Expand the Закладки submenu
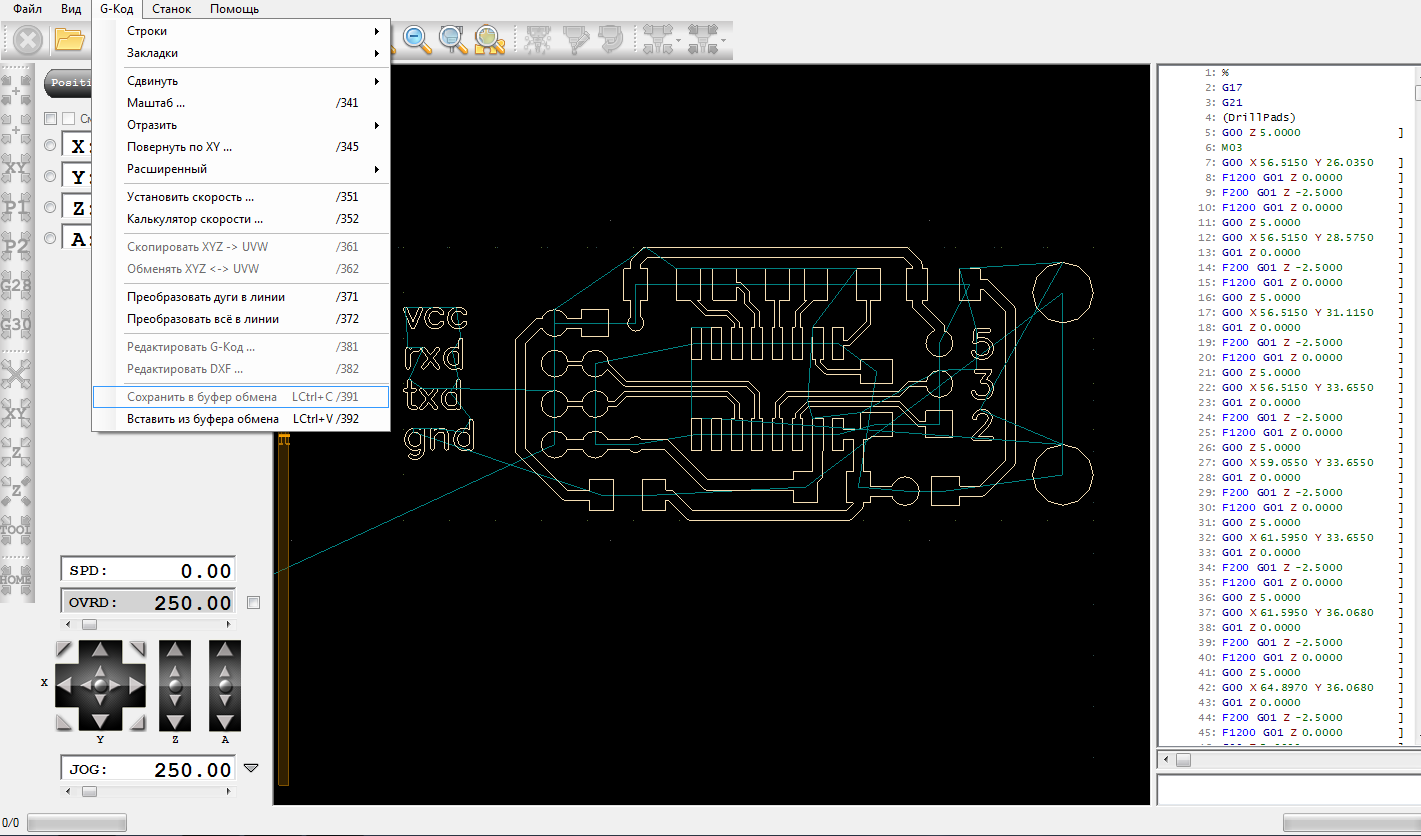Viewport: 1421px width, 836px height. (x=240, y=53)
